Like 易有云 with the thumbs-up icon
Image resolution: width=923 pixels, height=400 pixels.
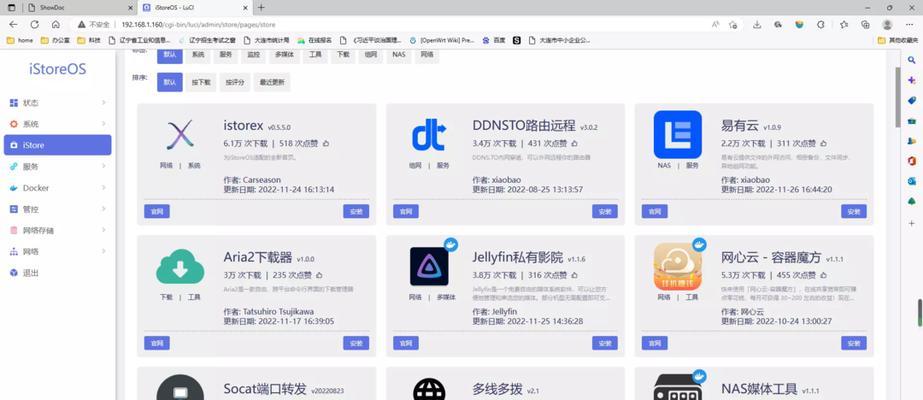(823, 144)
